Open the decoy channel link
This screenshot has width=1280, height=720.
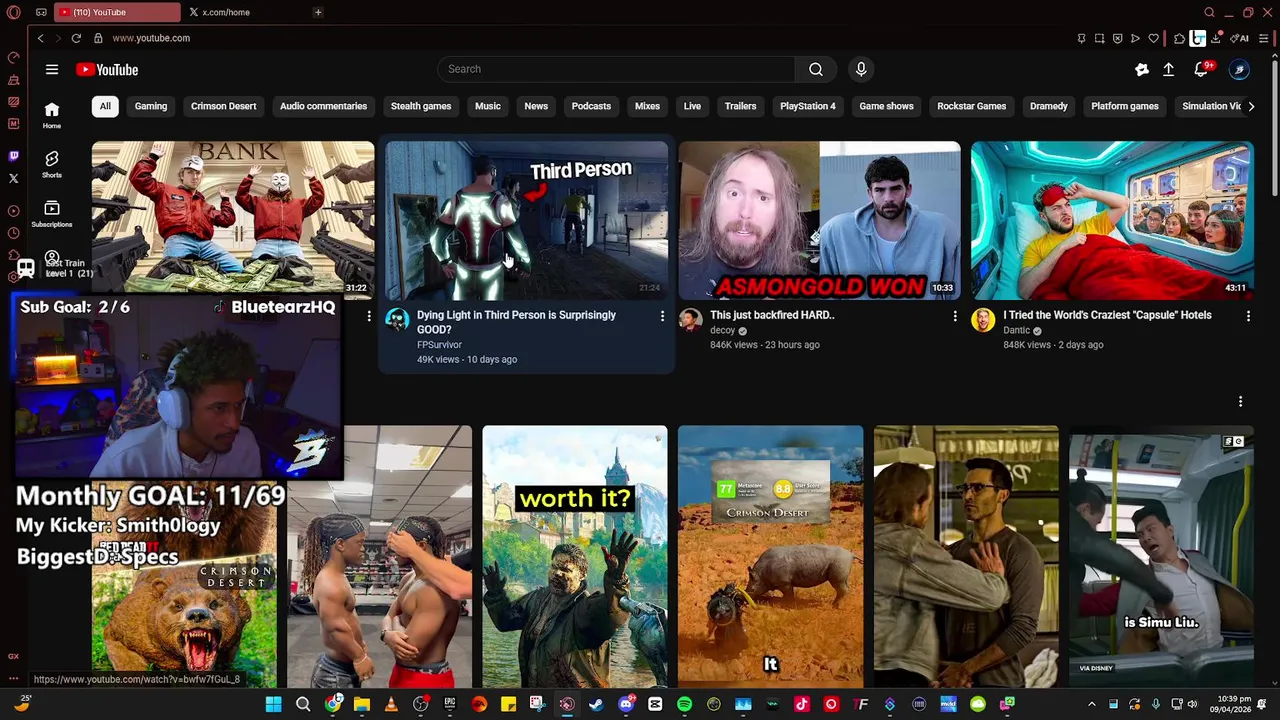pyautogui.click(x=723, y=330)
